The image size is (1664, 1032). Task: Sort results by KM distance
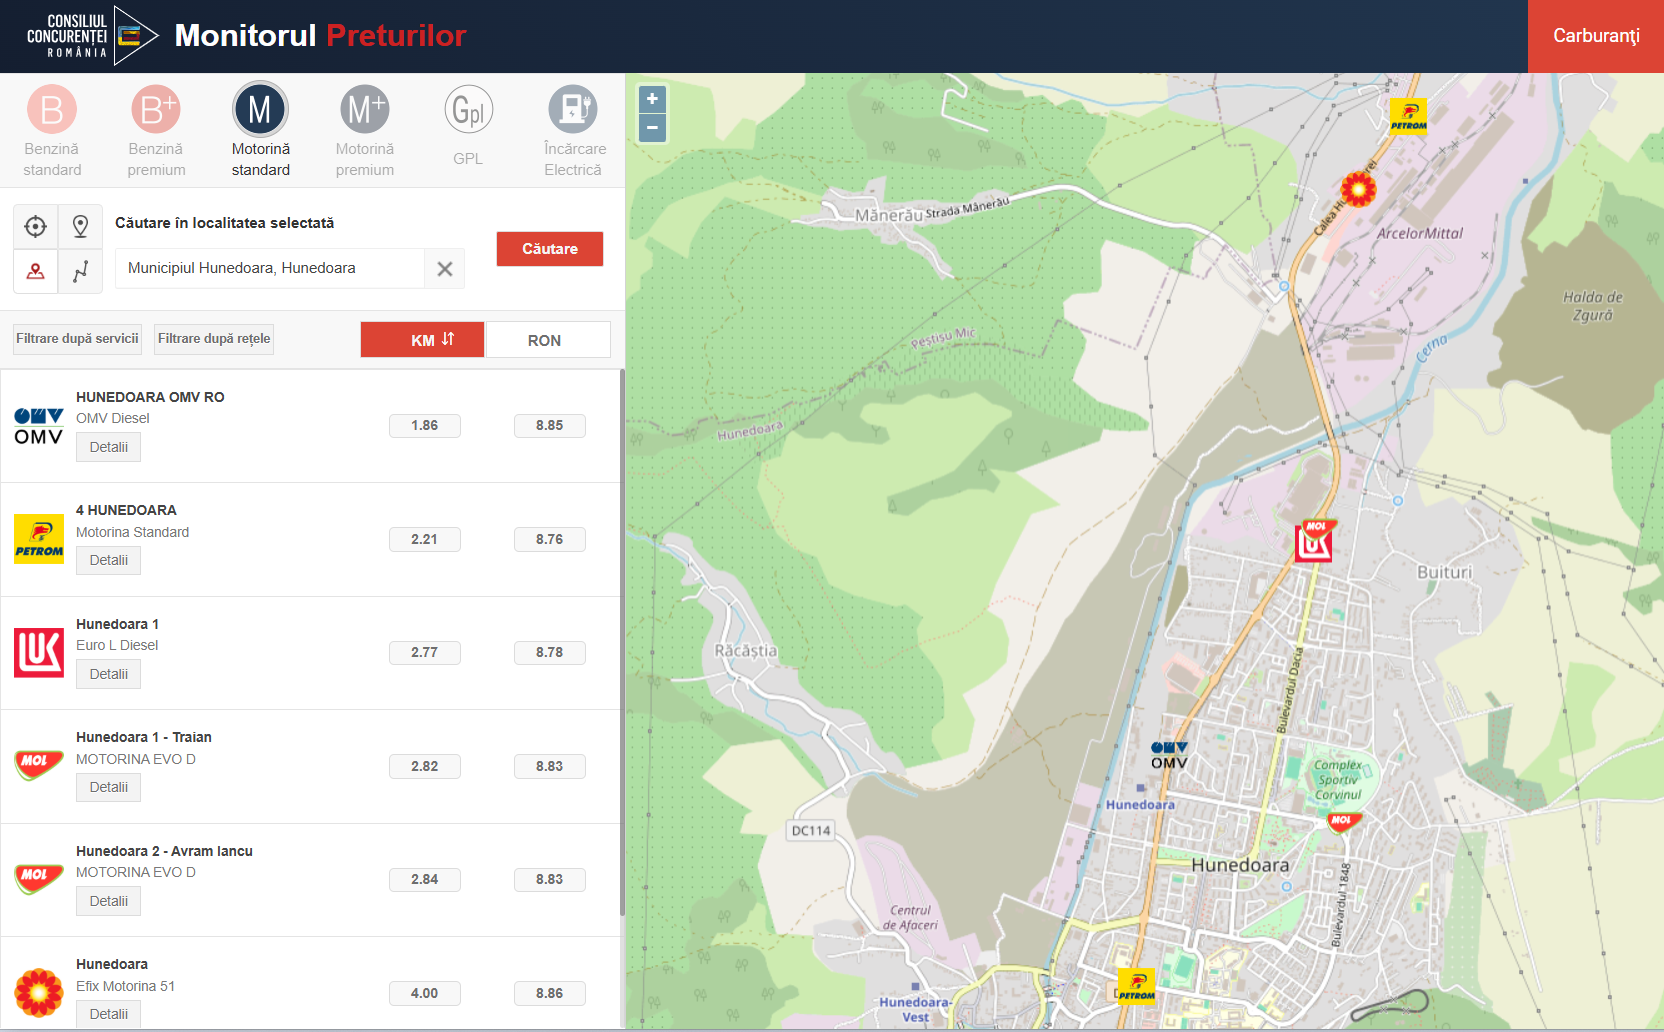[x=422, y=340]
